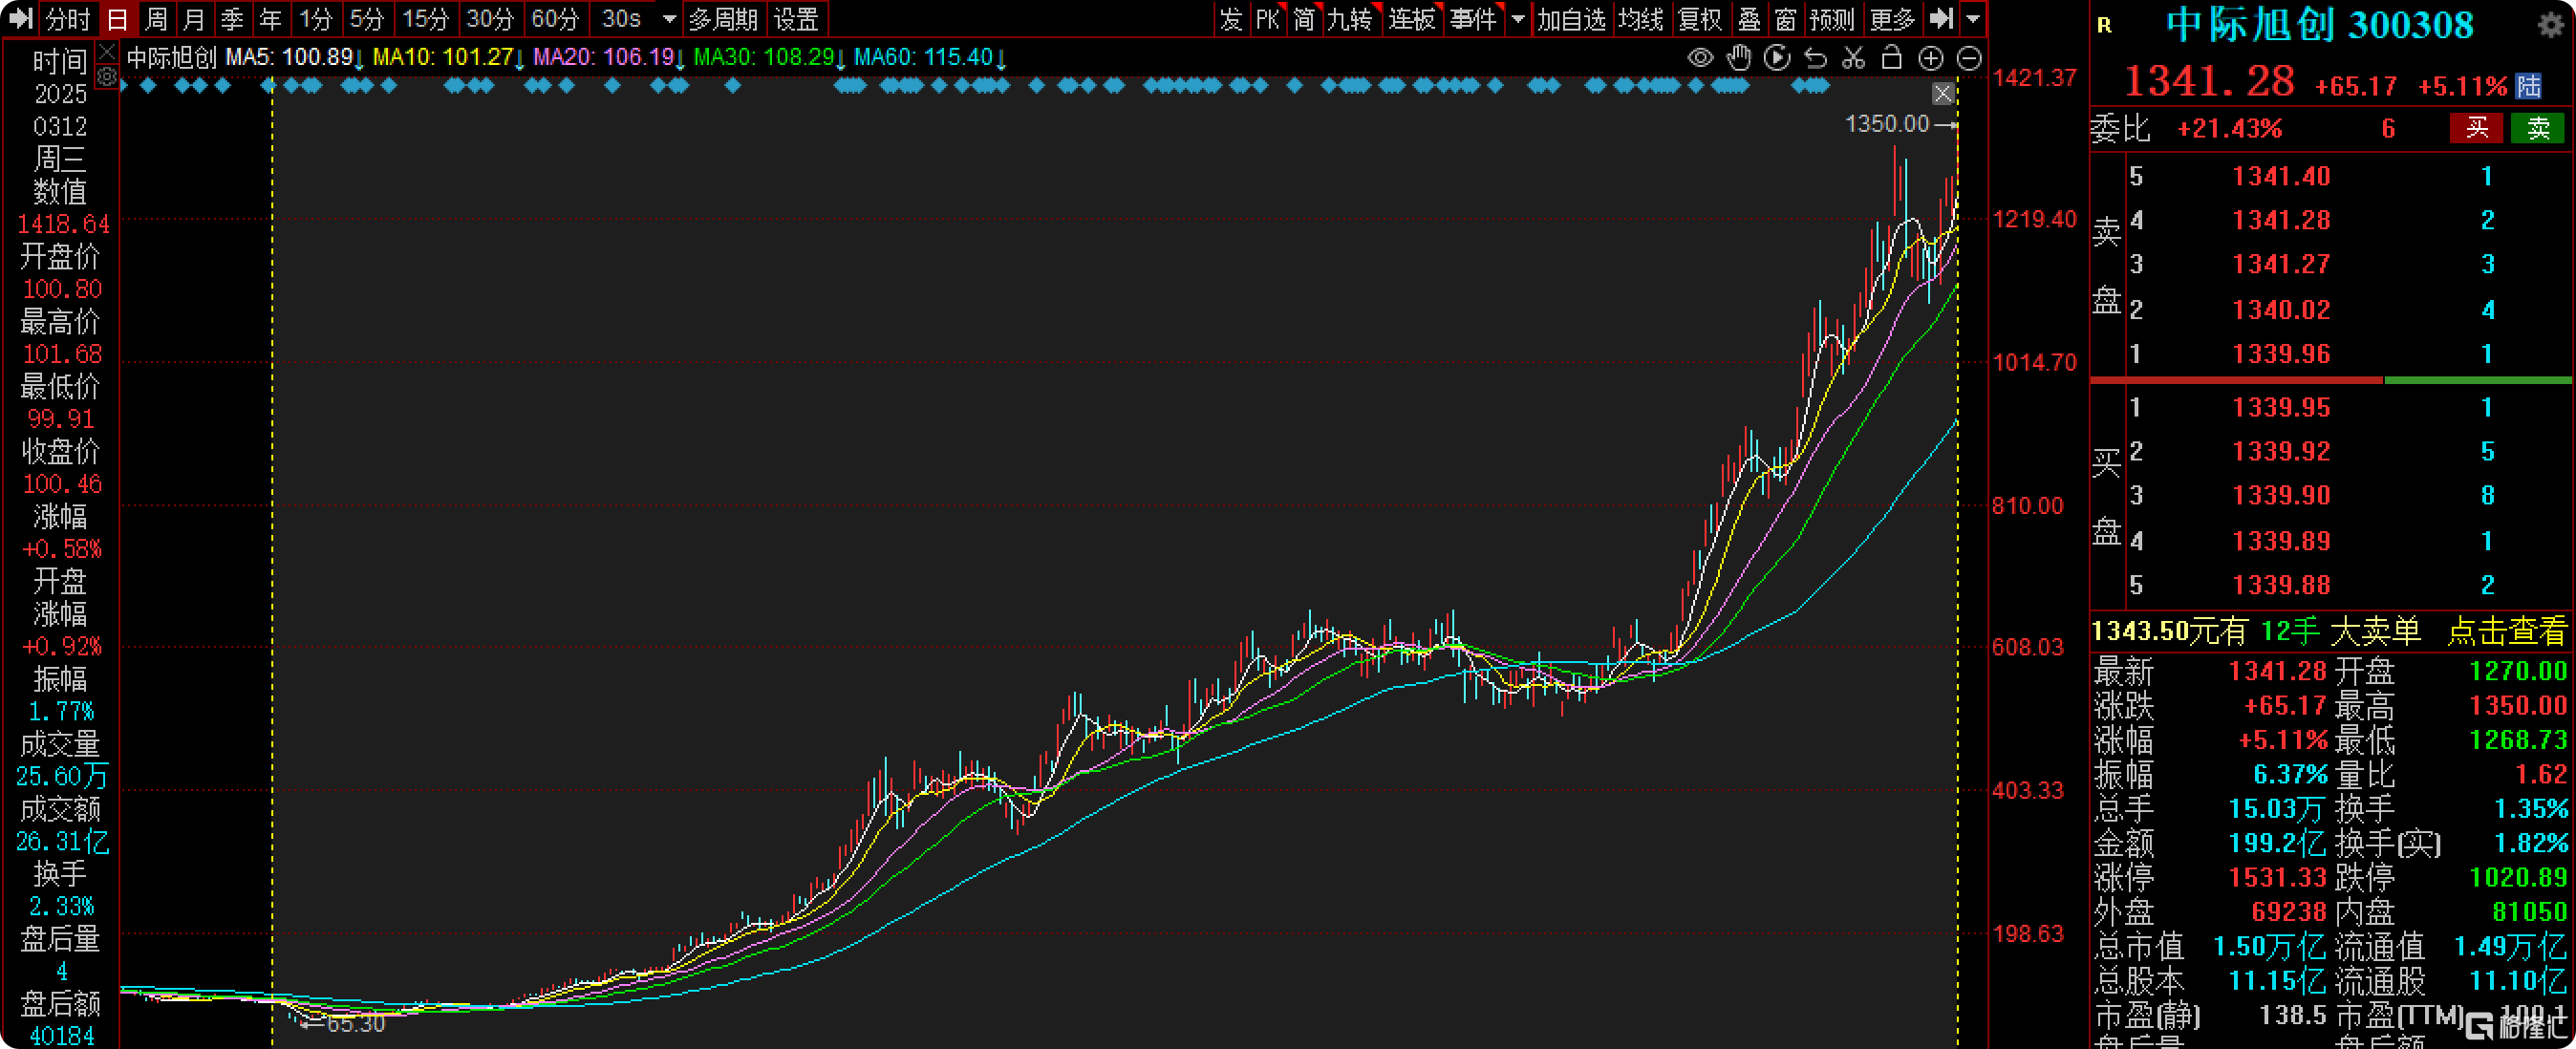Click 加自选 to add to watchlist
The image size is (2576, 1049).
(1571, 19)
